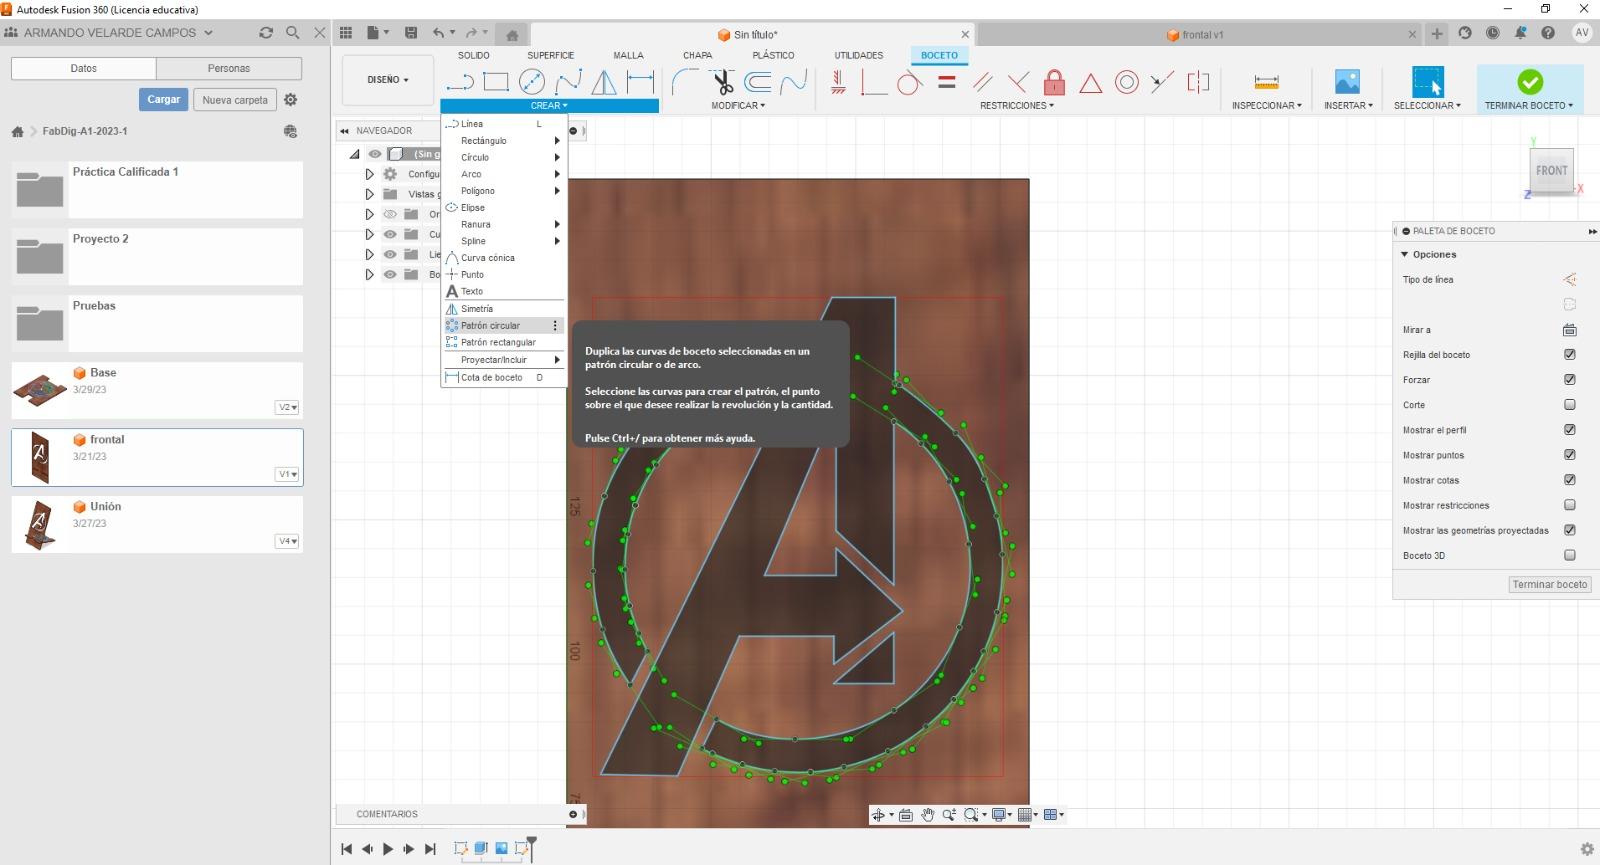
Task: Click the timeline end marker
Action: [x=532, y=848]
